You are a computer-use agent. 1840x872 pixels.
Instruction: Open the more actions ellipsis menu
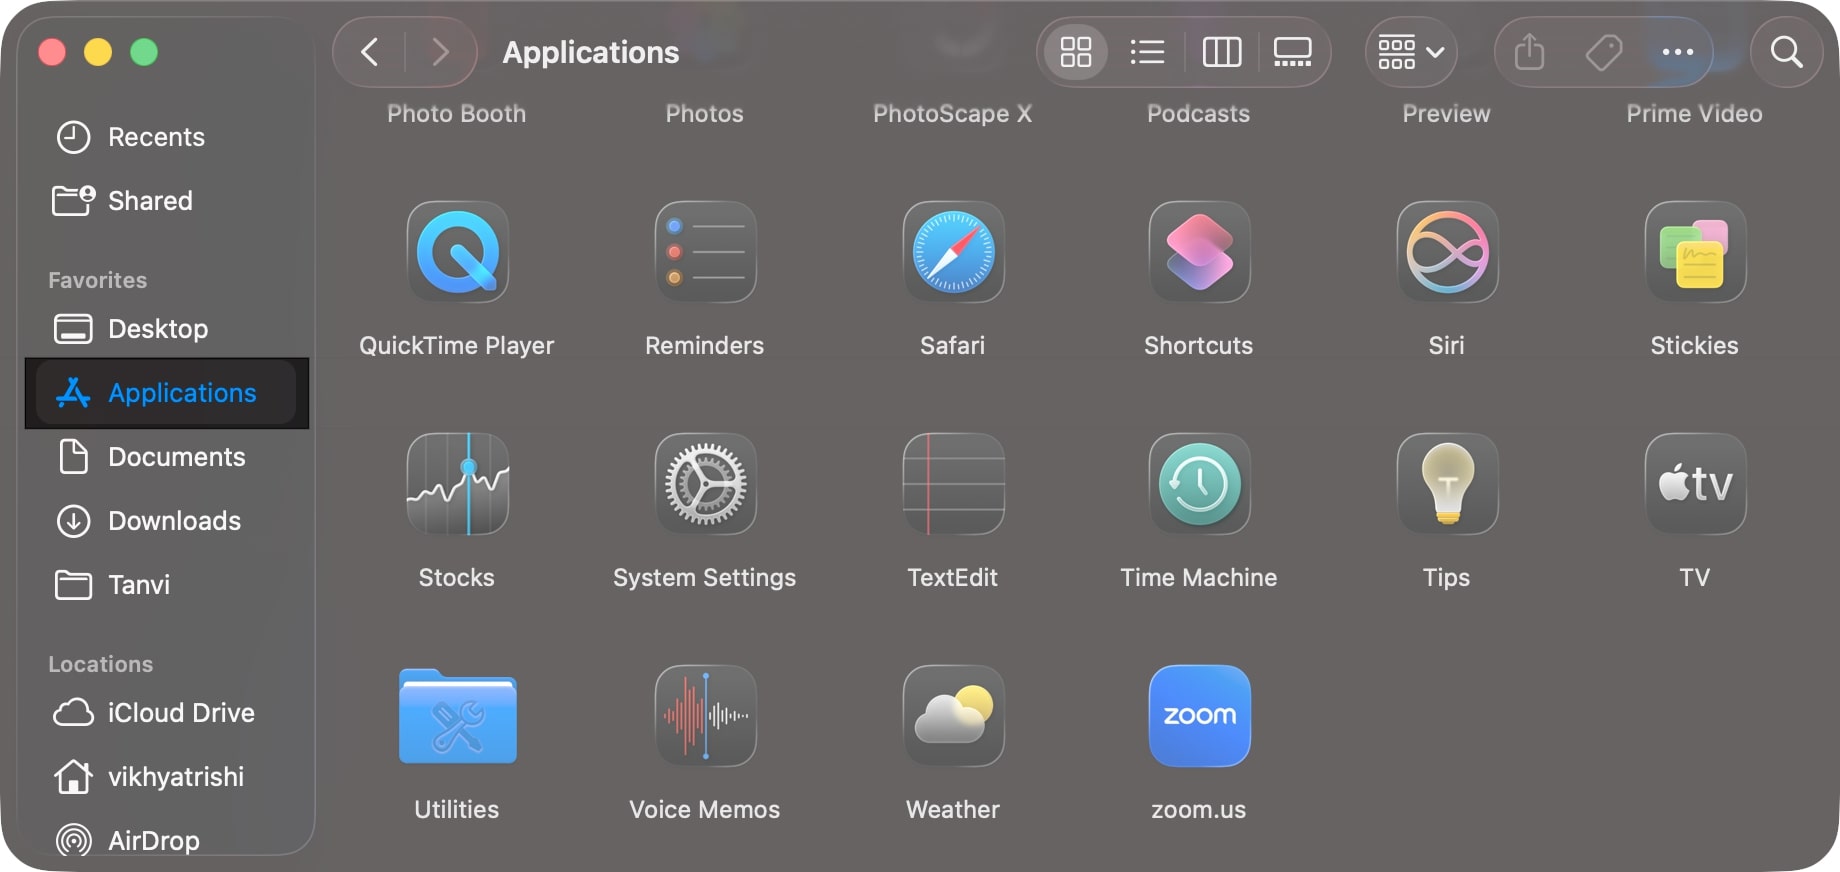(1677, 52)
